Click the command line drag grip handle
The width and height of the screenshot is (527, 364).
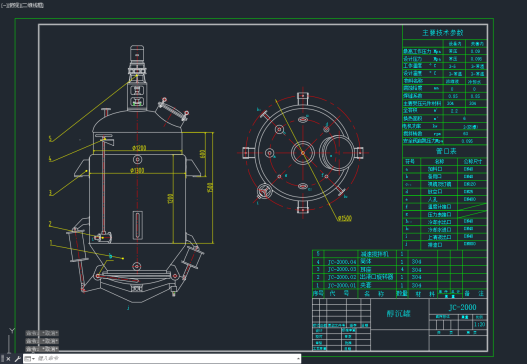pyautogui.click(x=3, y=359)
